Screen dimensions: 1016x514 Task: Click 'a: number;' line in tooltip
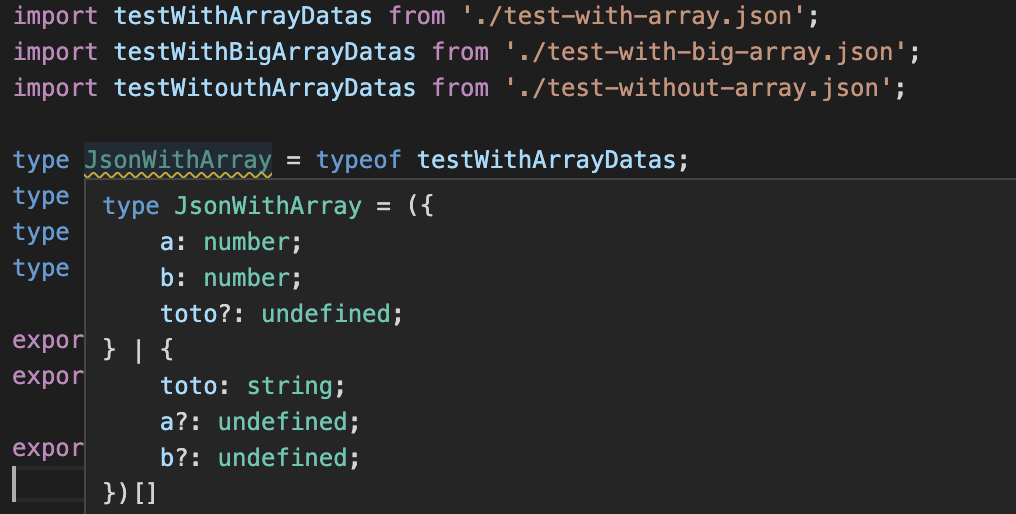click(x=231, y=242)
